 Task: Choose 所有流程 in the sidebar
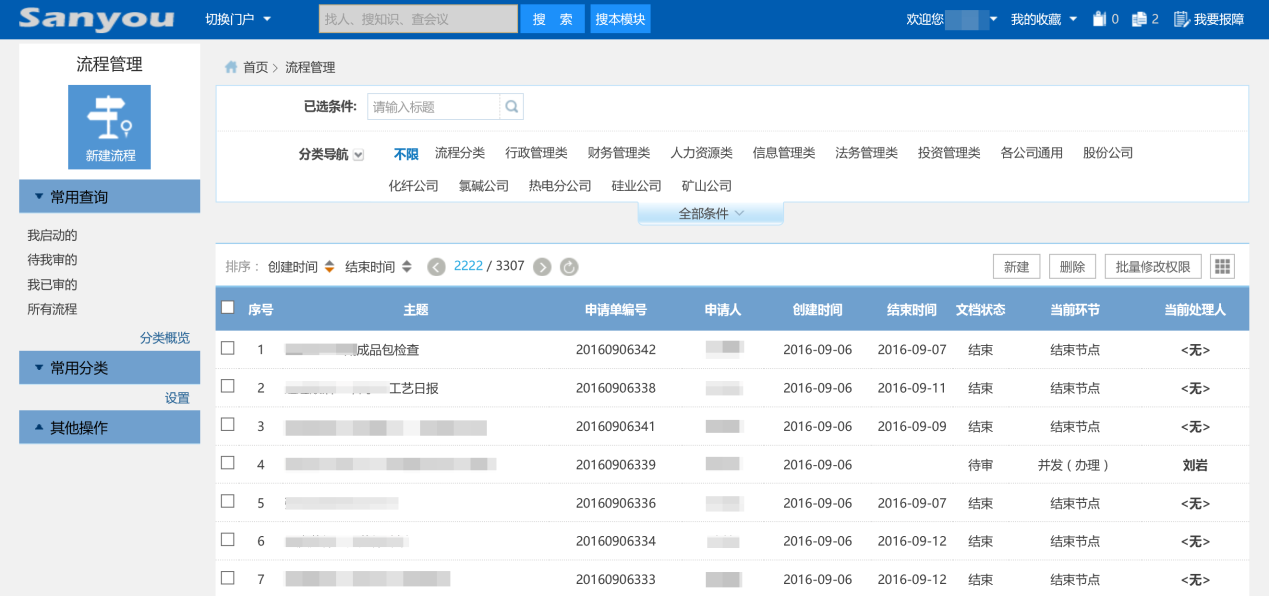pyautogui.click(x=52, y=309)
